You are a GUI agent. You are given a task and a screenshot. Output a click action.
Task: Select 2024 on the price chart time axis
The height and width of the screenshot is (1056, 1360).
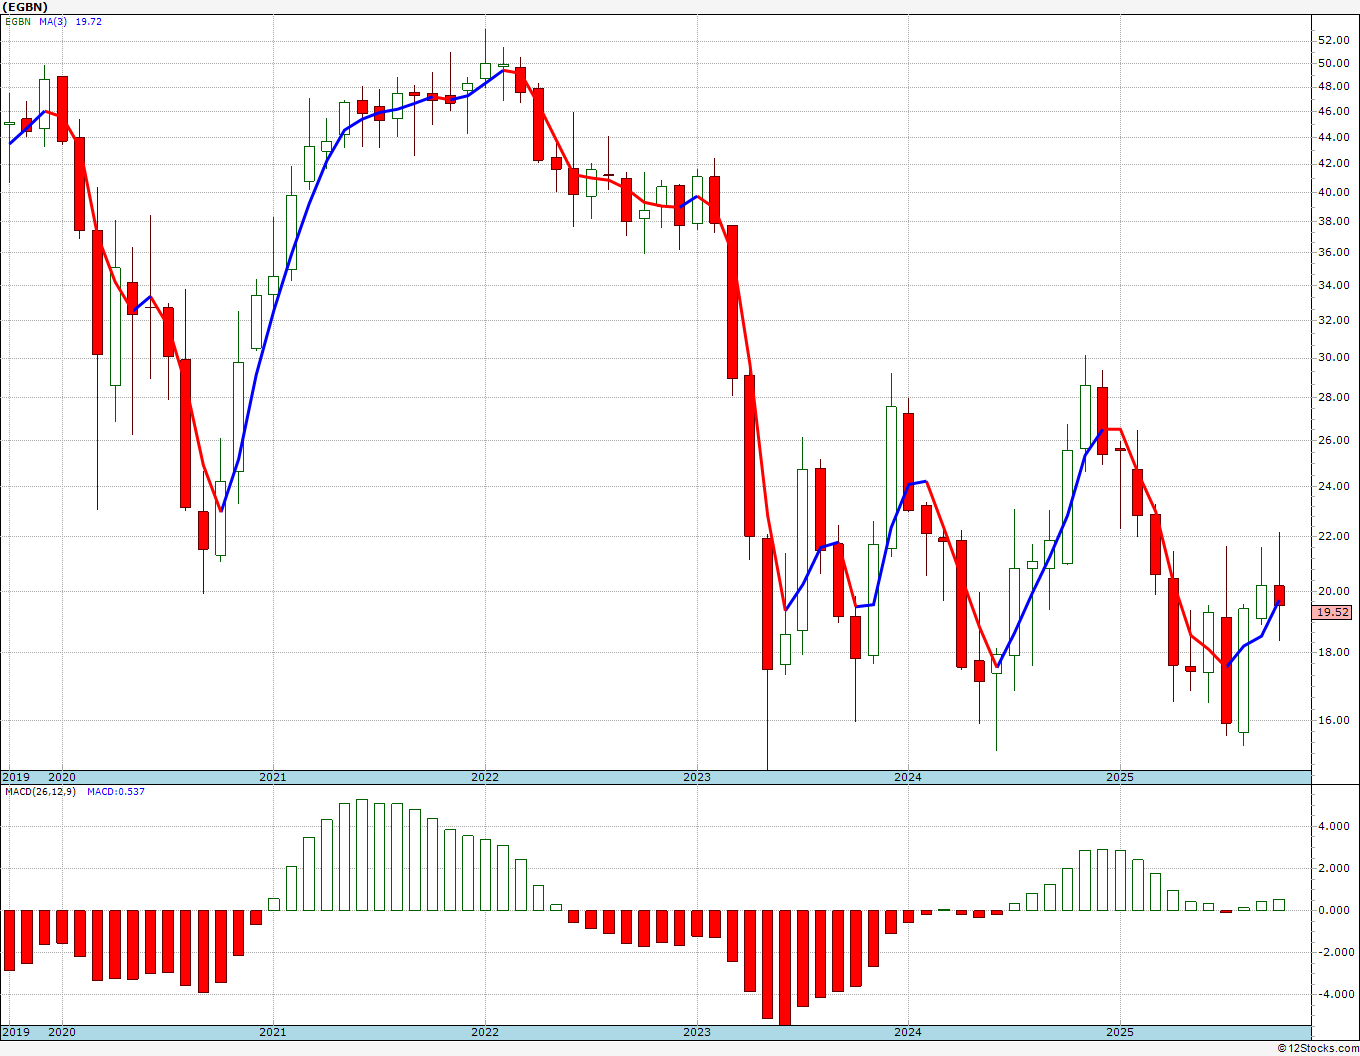pyautogui.click(x=908, y=777)
